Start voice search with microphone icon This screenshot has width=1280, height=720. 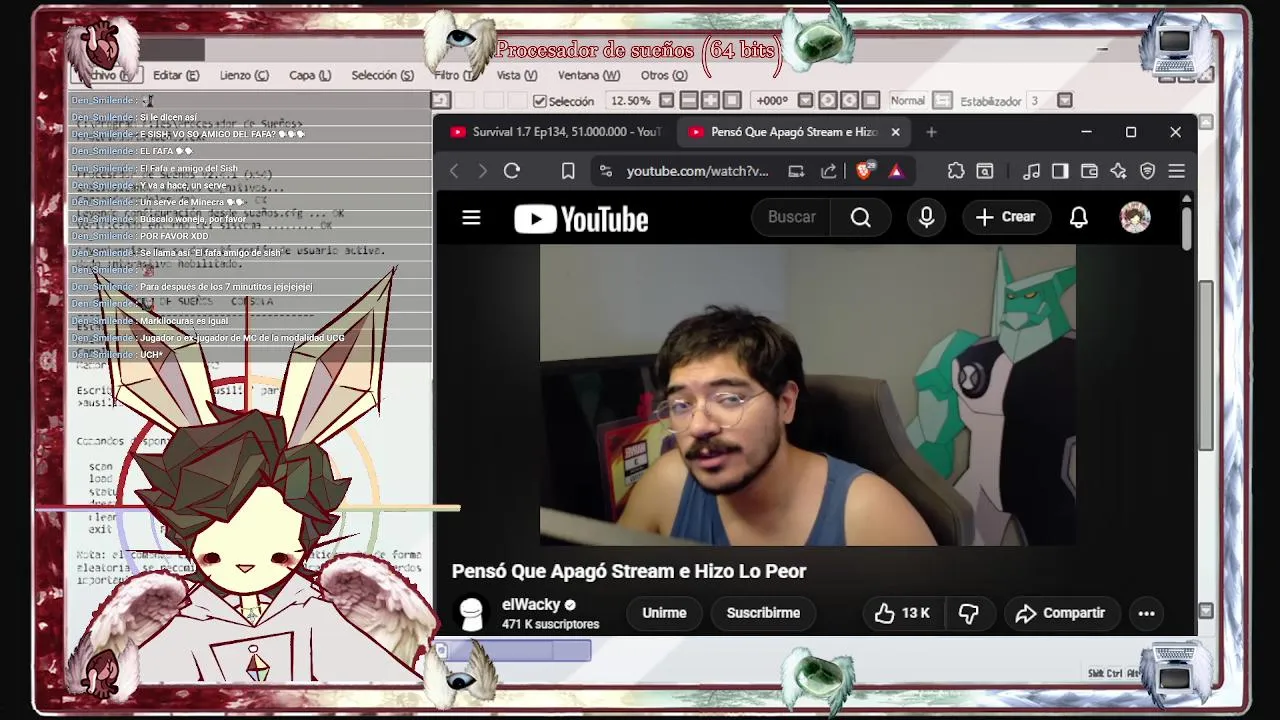pyautogui.click(x=926, y=217)
